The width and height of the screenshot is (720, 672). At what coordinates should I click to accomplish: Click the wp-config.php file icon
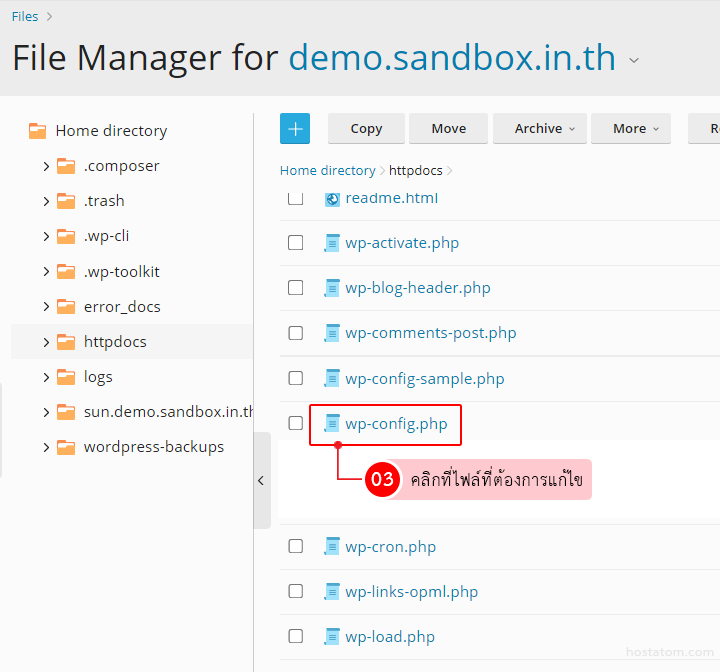click(332, 424)
